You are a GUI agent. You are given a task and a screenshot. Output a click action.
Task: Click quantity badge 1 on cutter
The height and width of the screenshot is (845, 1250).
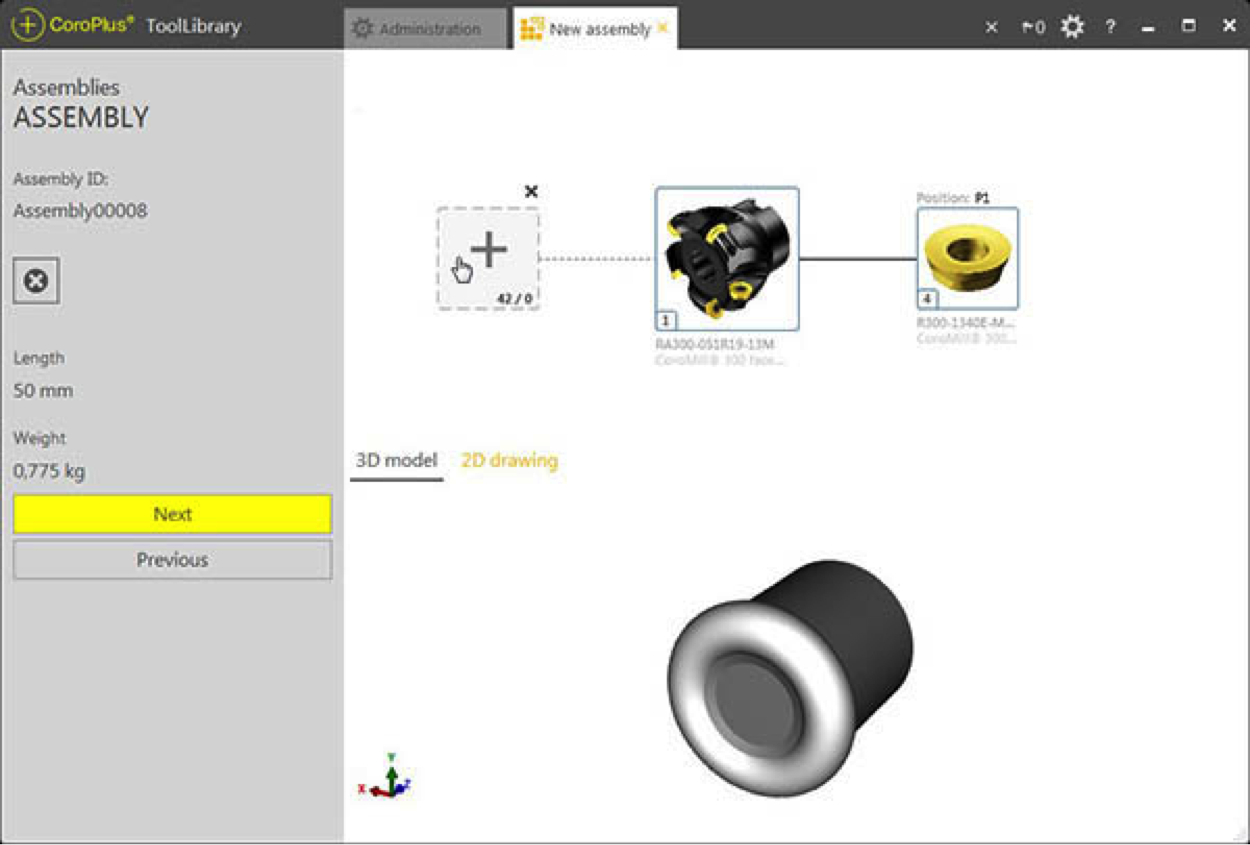pos(666,320)
